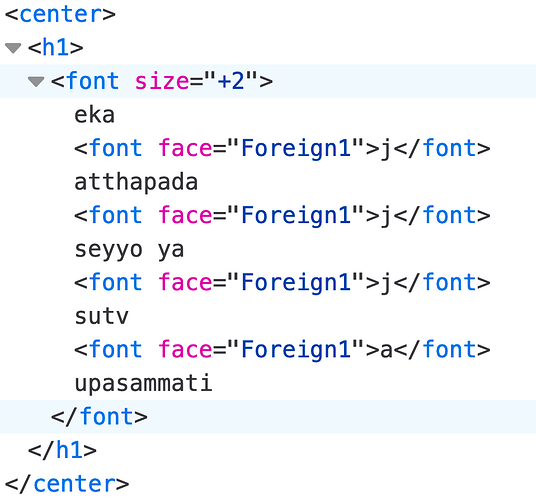Select the text node "upasammati"
536x500 pixels.
tap(144, 383)
